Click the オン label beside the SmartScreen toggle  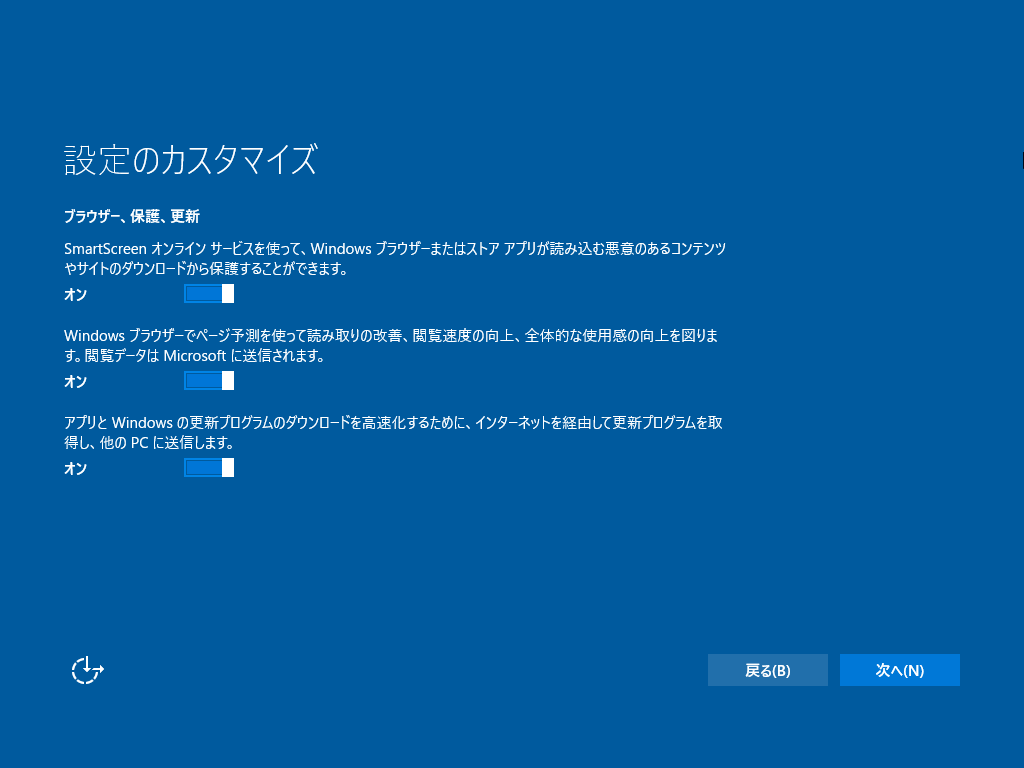pos(75,295)
